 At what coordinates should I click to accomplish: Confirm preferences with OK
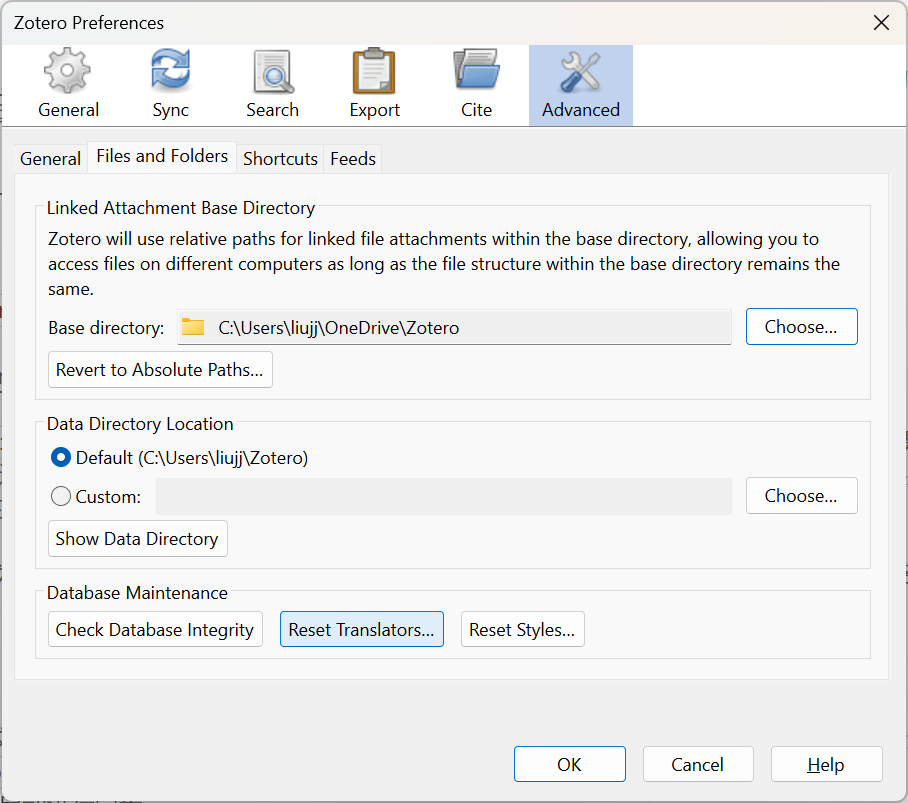tap(569, 764)
